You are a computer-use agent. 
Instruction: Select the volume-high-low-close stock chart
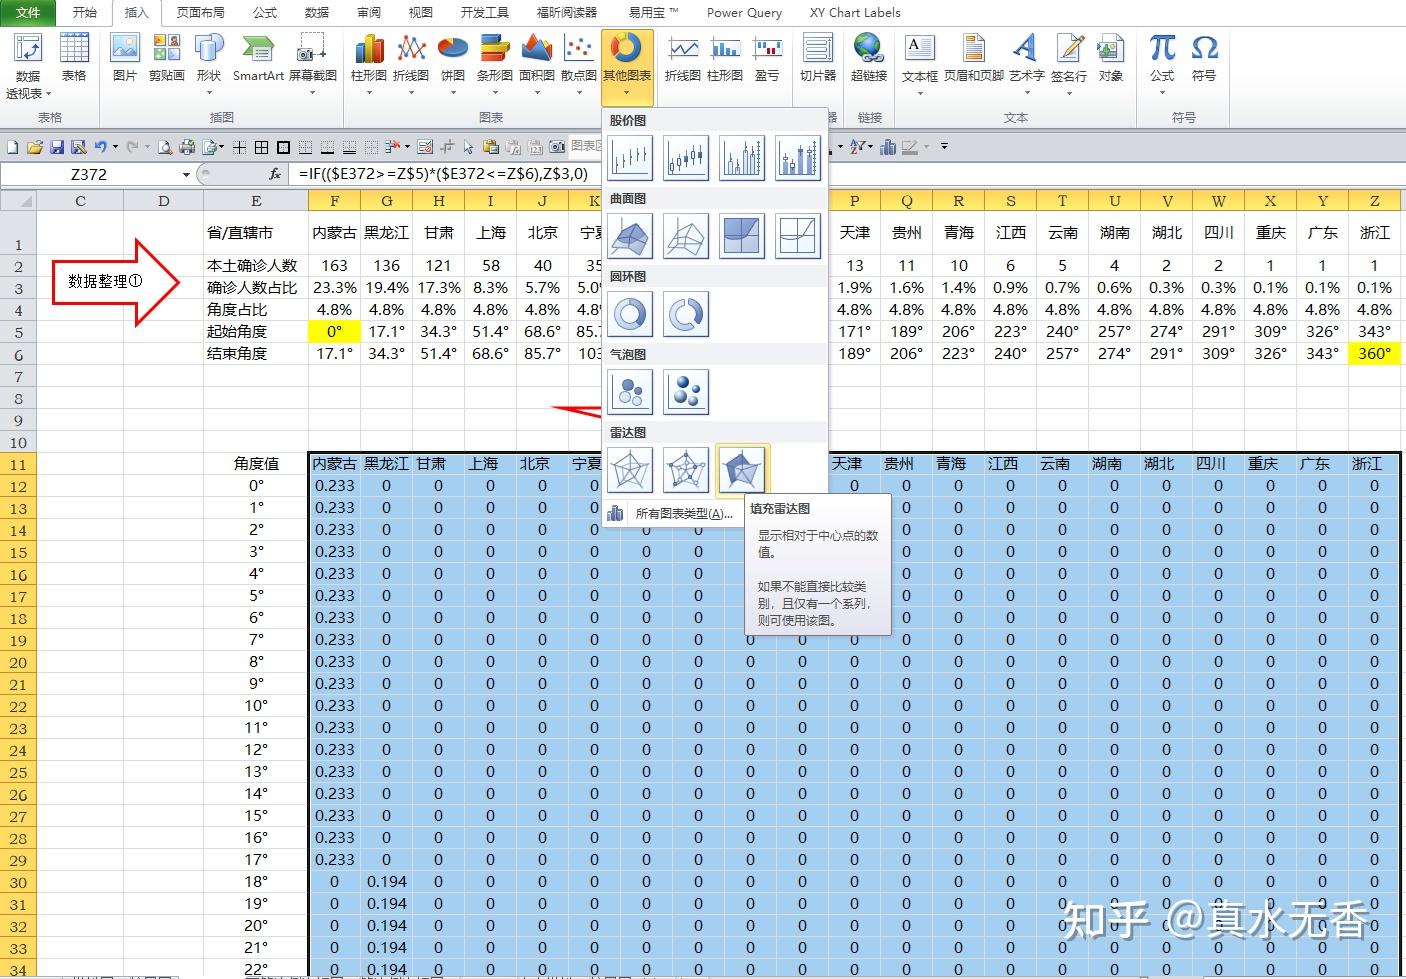pos(742,158)
